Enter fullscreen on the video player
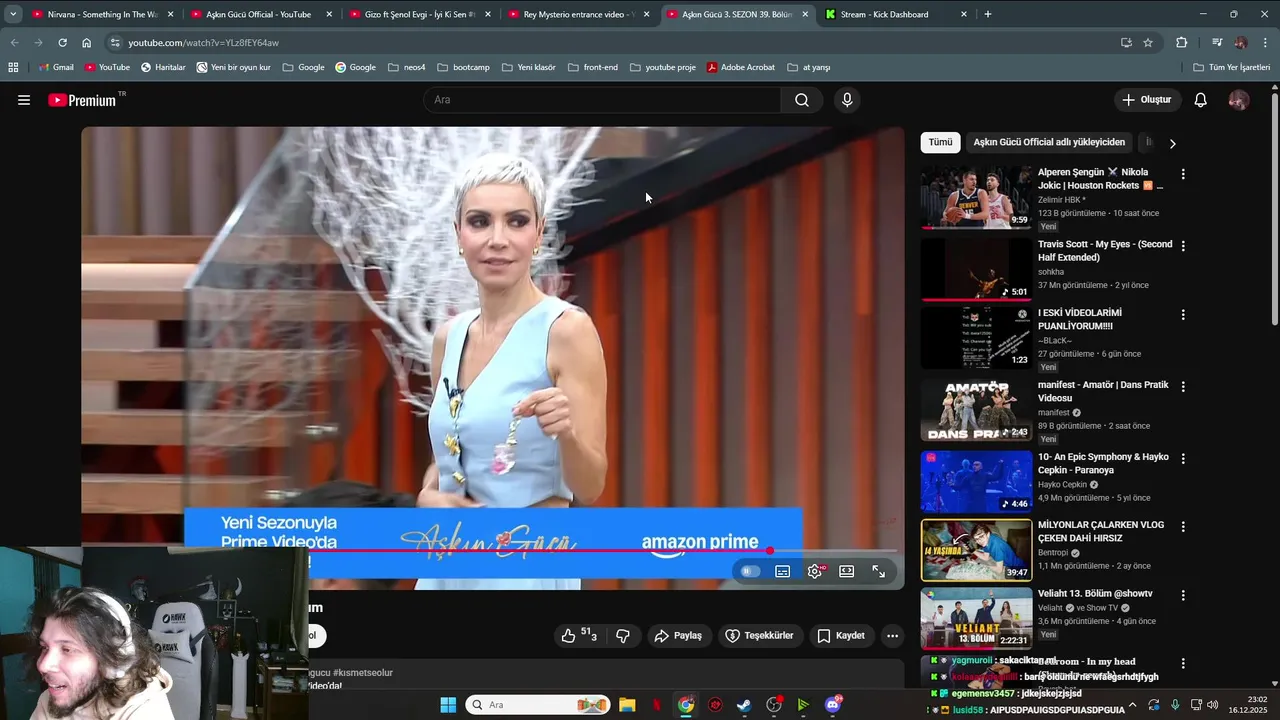Image resolution: width=1280 pixels, height=720 pixels. click(x=879, y=571)
